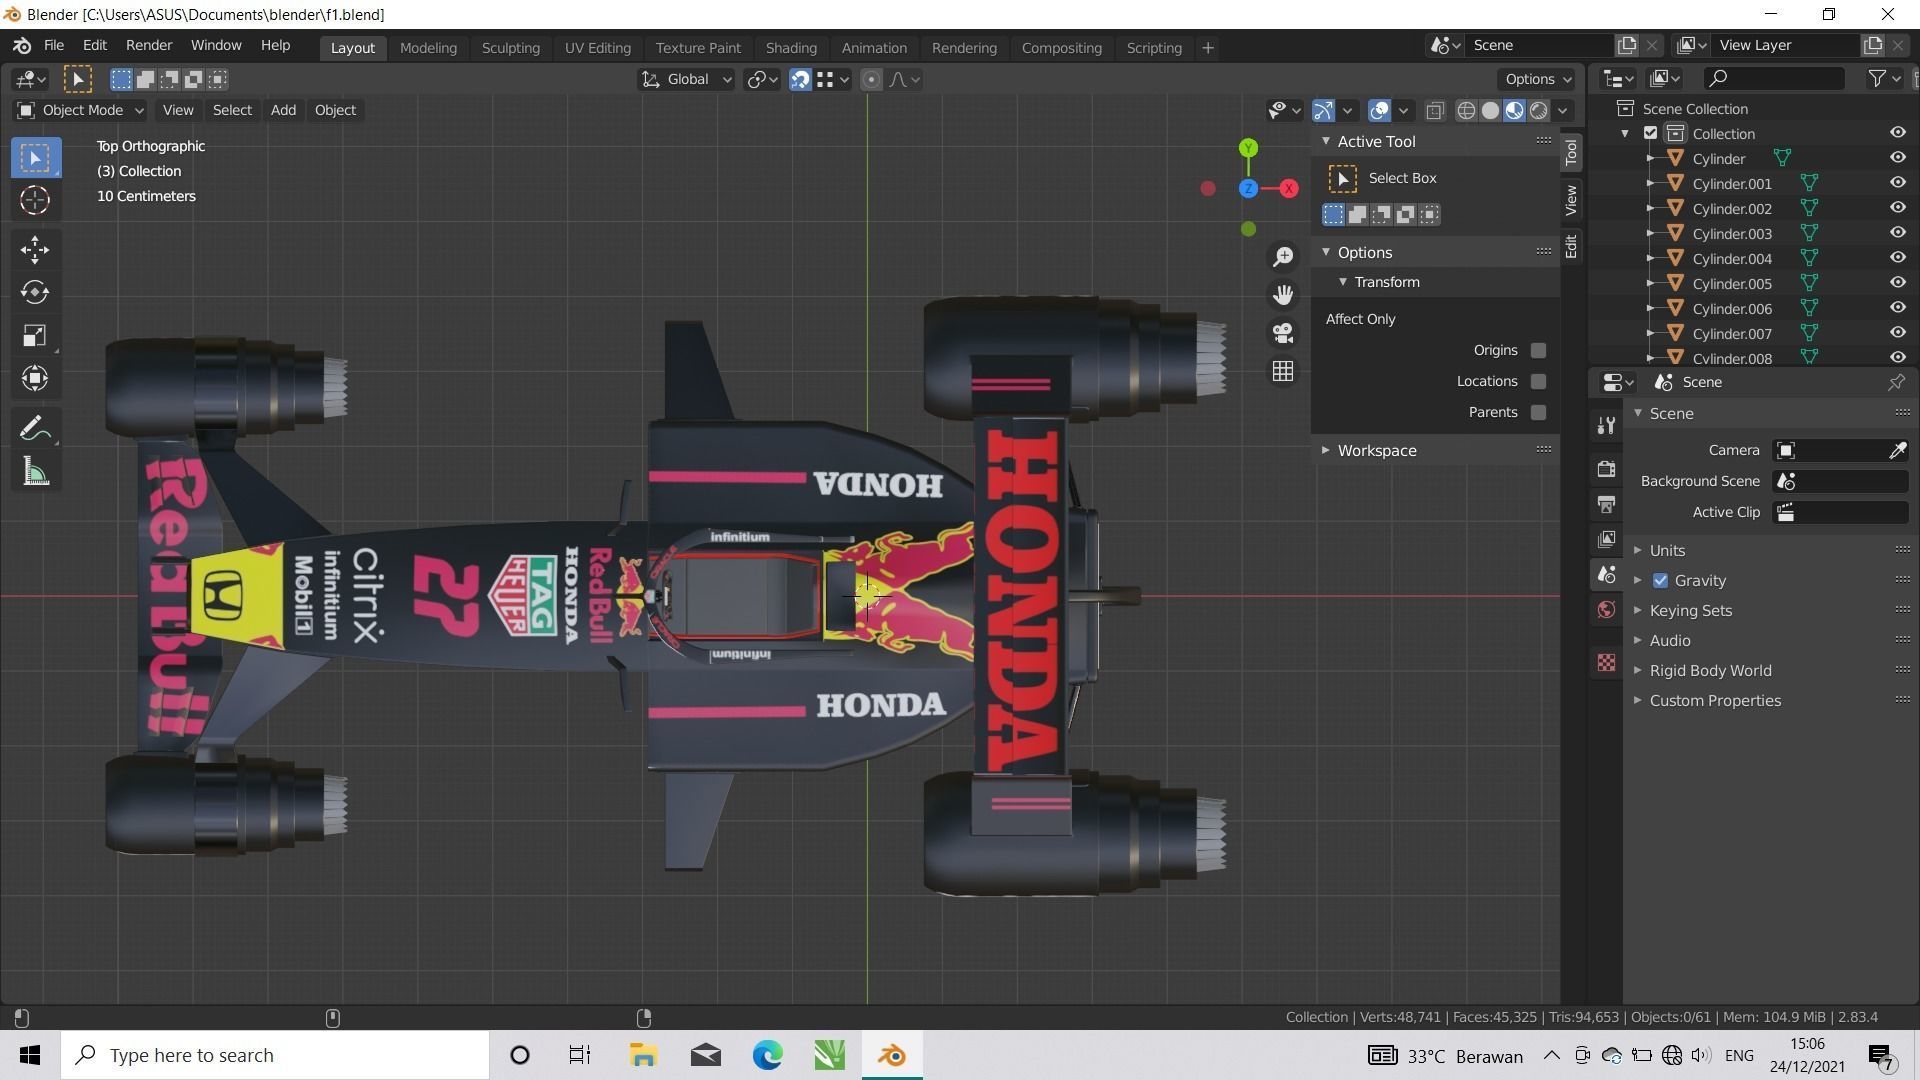The width and height of the screenshot is (1920, 1080).
Task: Open the Render properties tab
Action: click(x=1606, y=468)
